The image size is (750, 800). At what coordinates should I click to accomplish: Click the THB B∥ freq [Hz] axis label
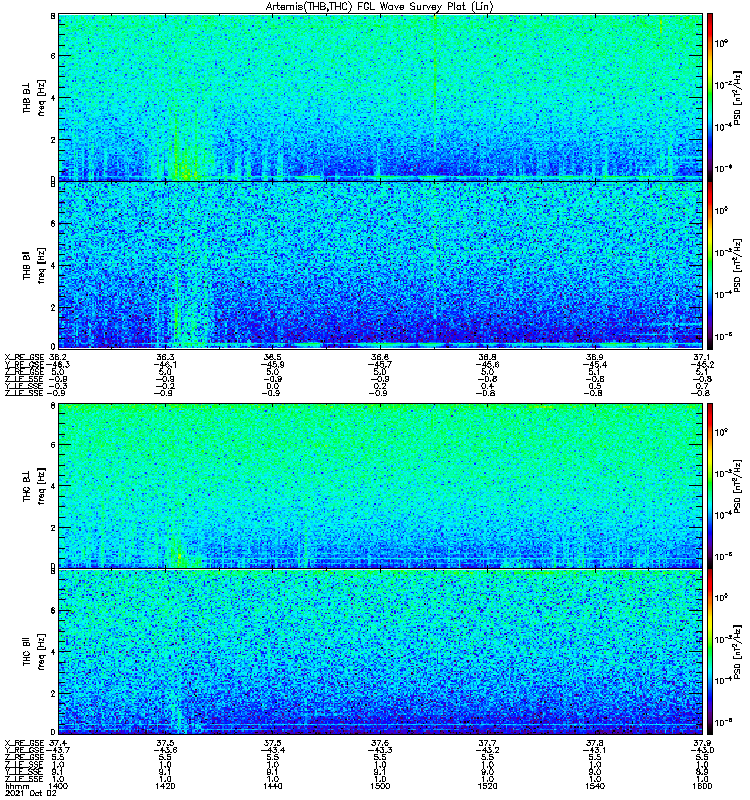(33, 265)
